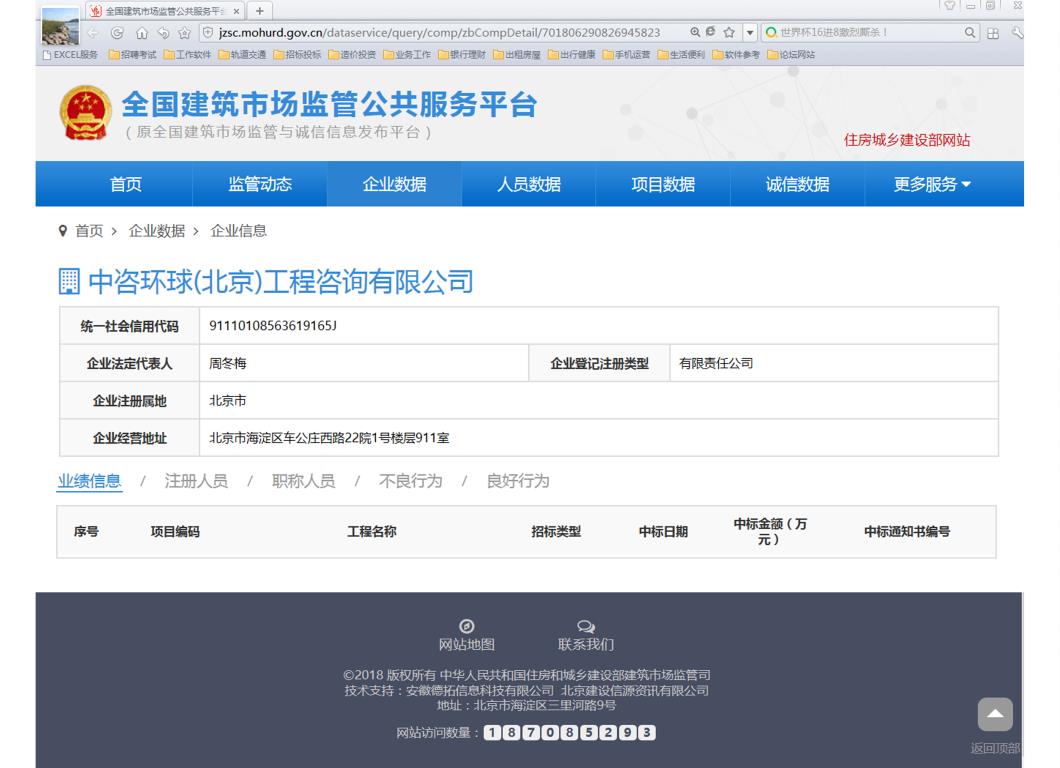Click the browser refresh icon
Image resolution: width=1060 pixels, height=768 pixels.
[x=118, y=33]
